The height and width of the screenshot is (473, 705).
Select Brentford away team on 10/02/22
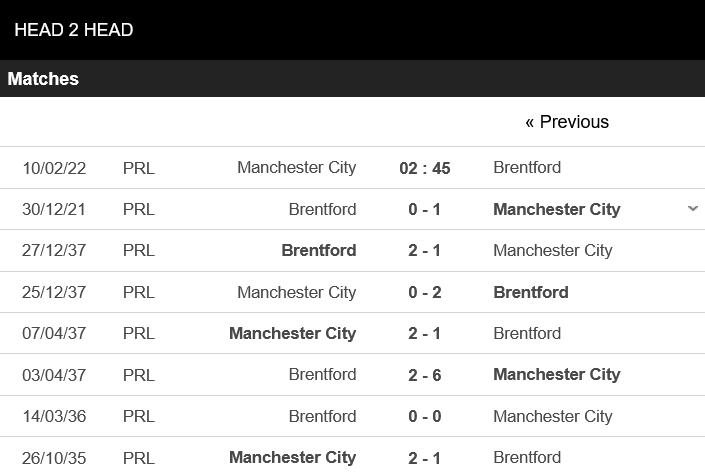pyautogui.click(x=527, y=168)
